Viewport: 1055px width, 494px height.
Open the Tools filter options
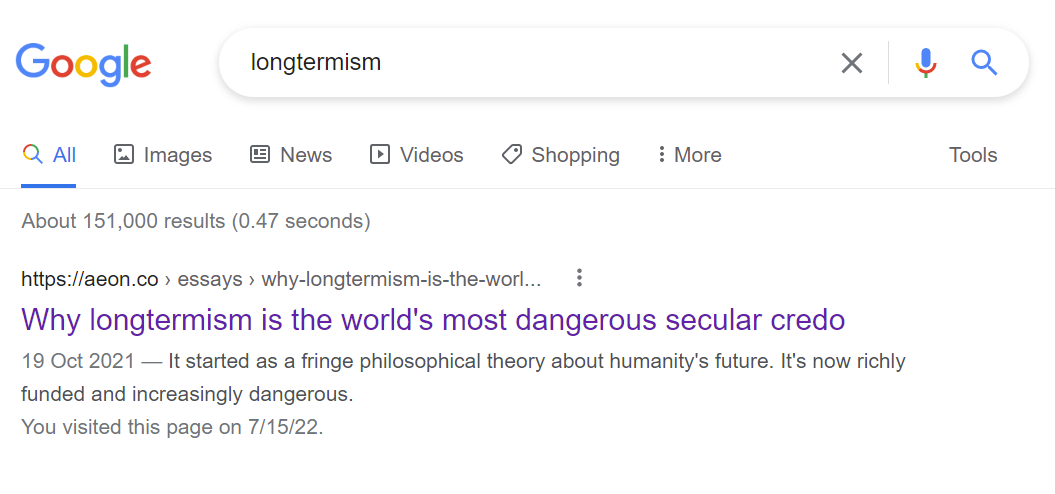[973, 155]
